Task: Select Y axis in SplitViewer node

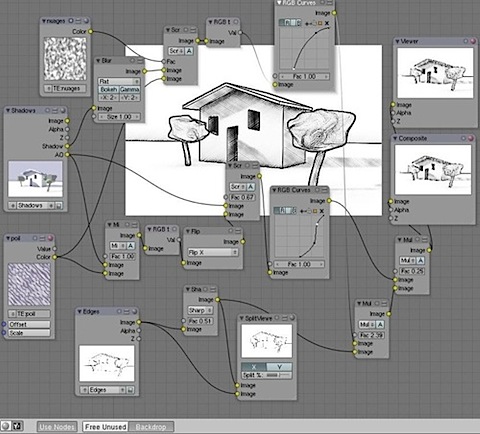Action: (x=279, y=367)
